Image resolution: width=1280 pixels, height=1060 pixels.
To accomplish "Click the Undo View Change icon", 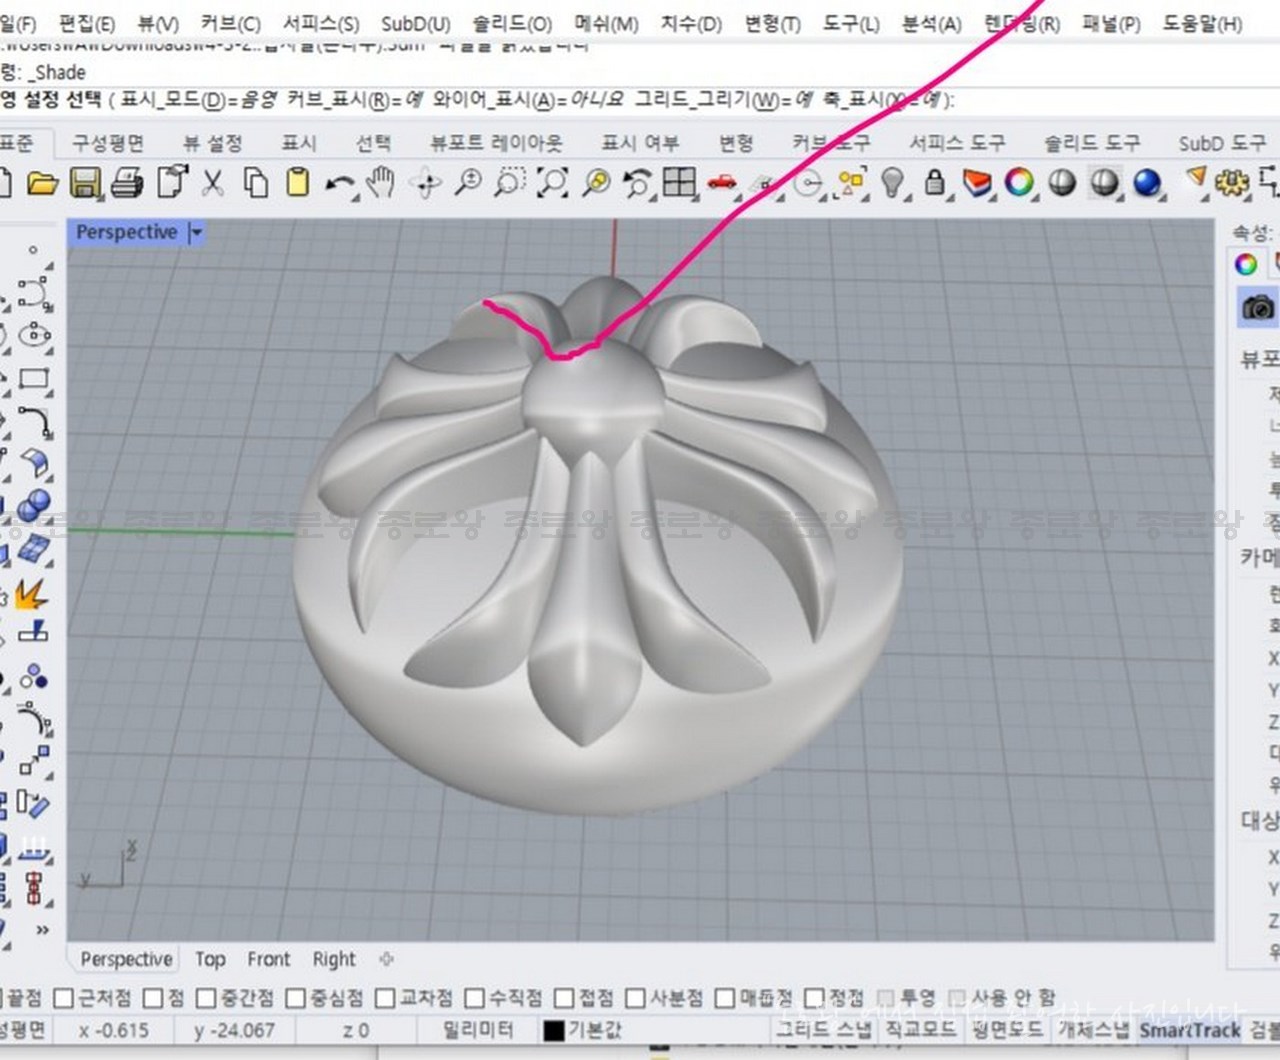I will (637, 183).
